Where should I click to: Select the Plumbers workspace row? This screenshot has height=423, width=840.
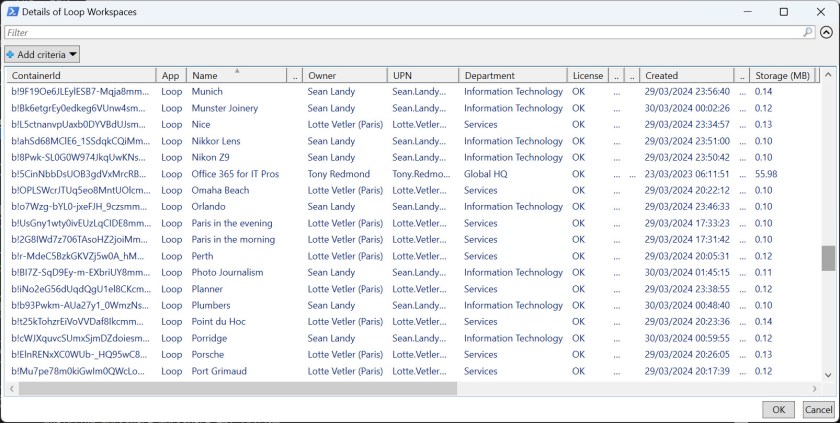tap(413, 305)
